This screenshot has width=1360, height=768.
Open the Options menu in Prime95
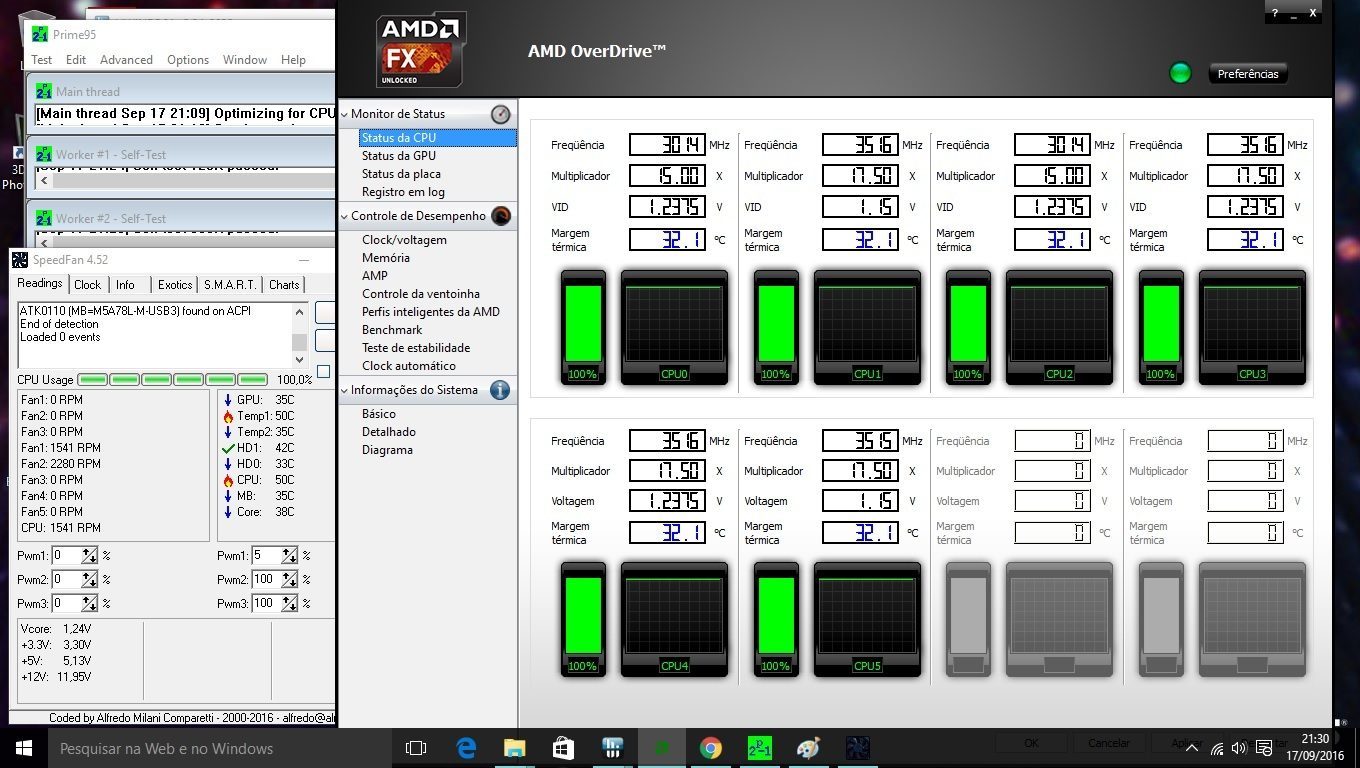(x=188, y=60)
